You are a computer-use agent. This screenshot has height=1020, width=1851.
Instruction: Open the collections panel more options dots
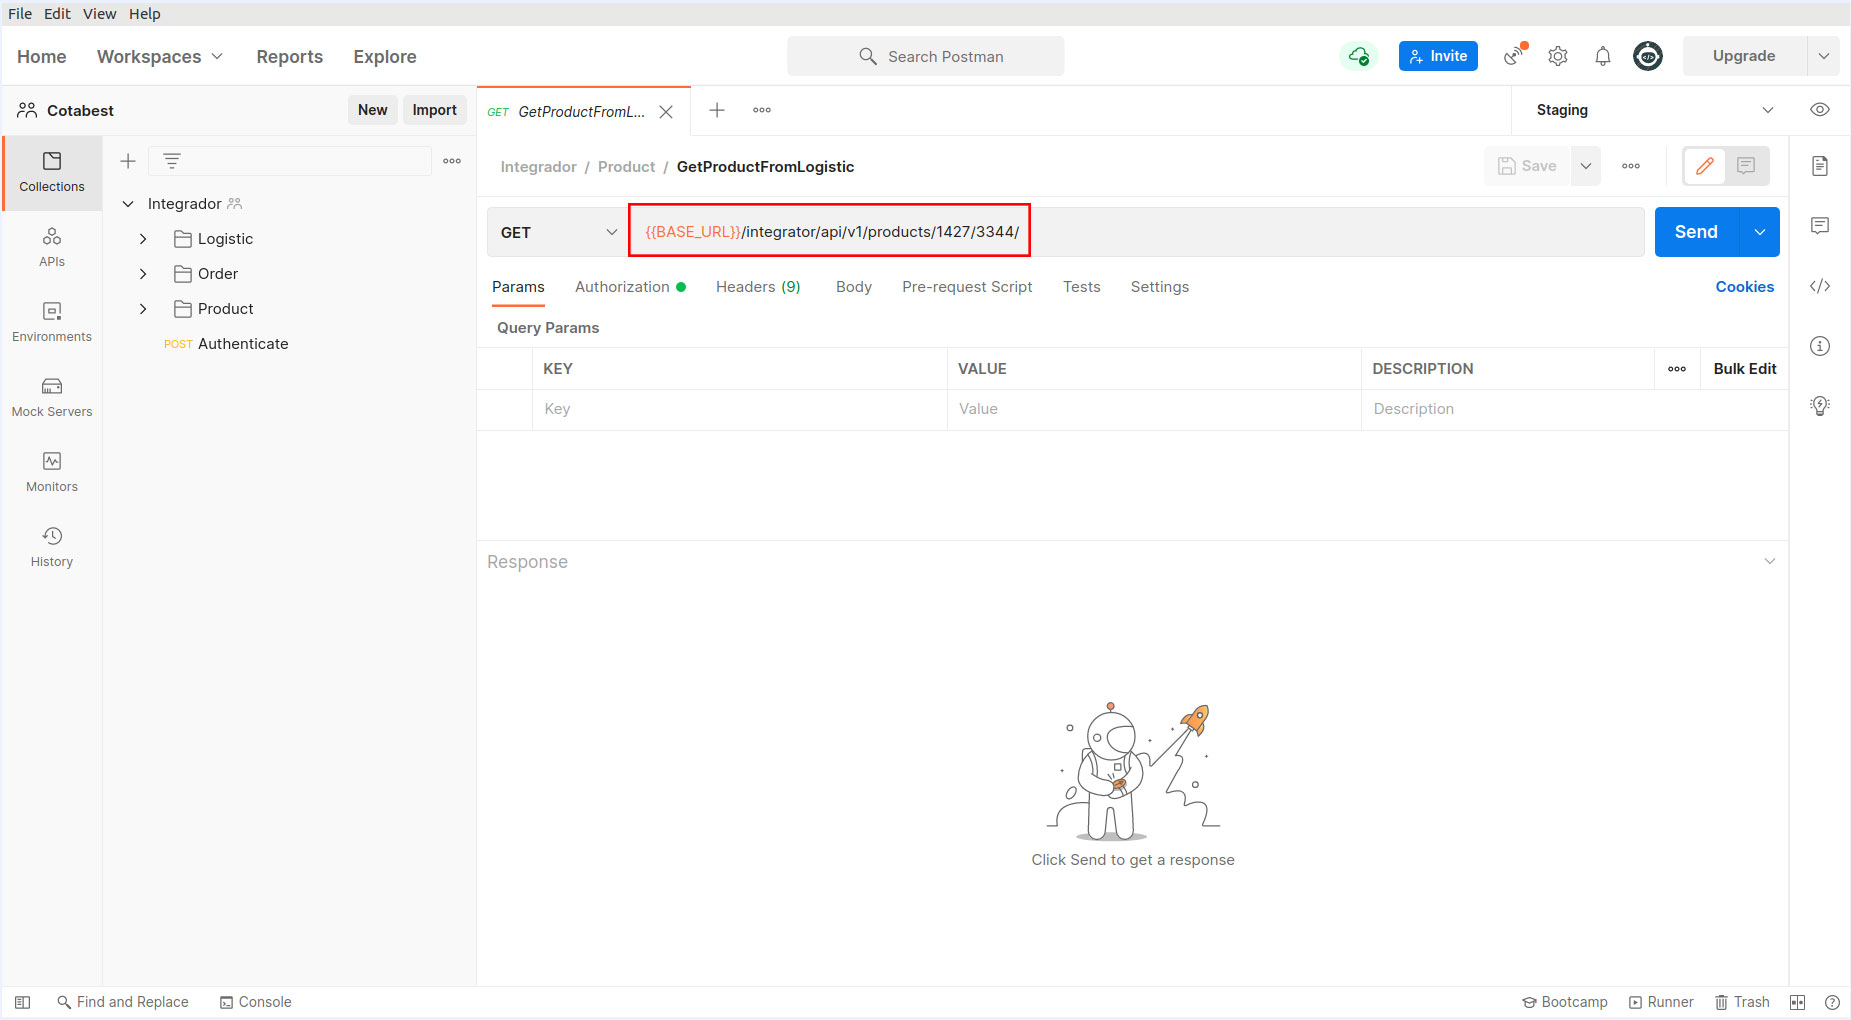[452, 161]
